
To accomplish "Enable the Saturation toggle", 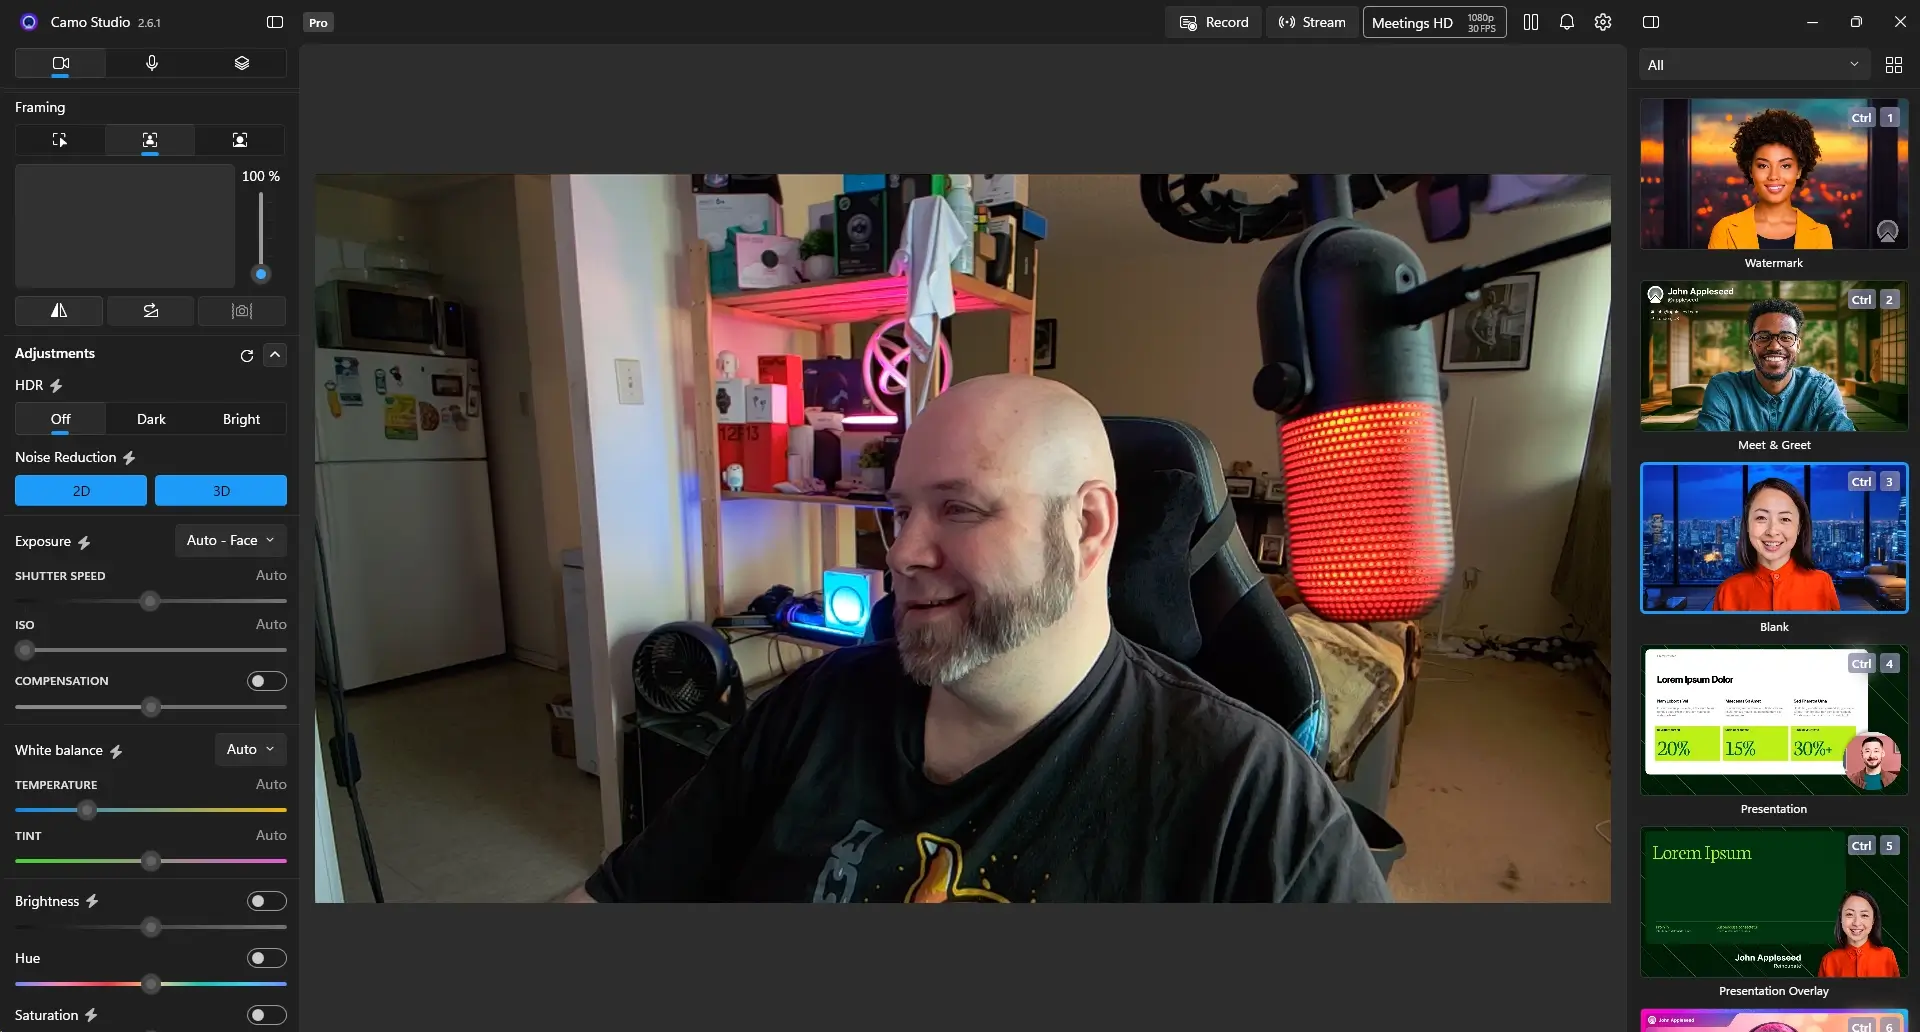I will point(267,1015).
